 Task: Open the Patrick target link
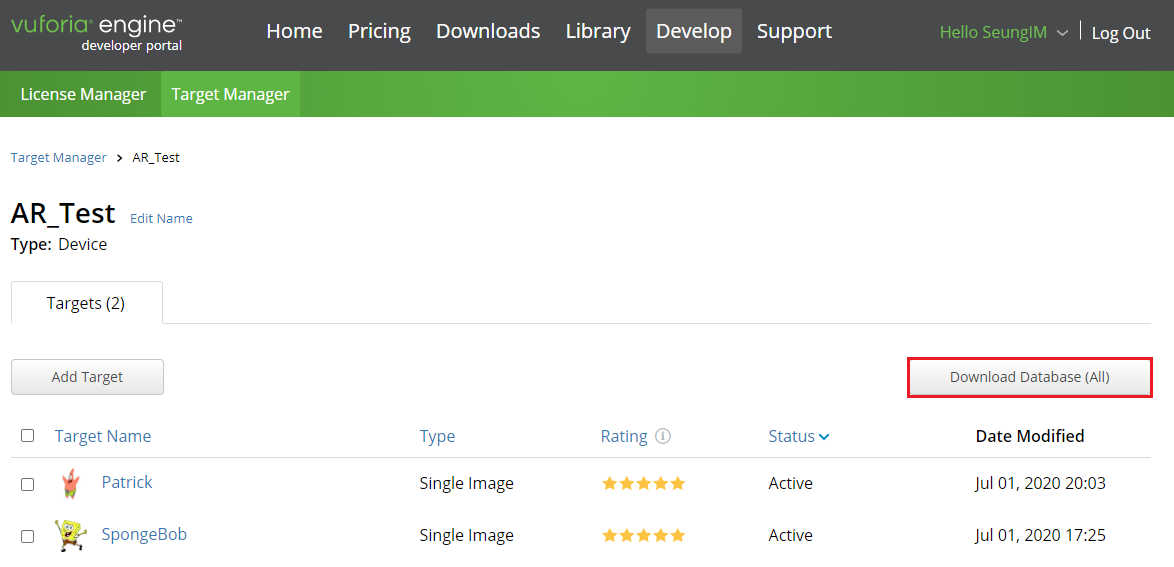coord(127,482)
